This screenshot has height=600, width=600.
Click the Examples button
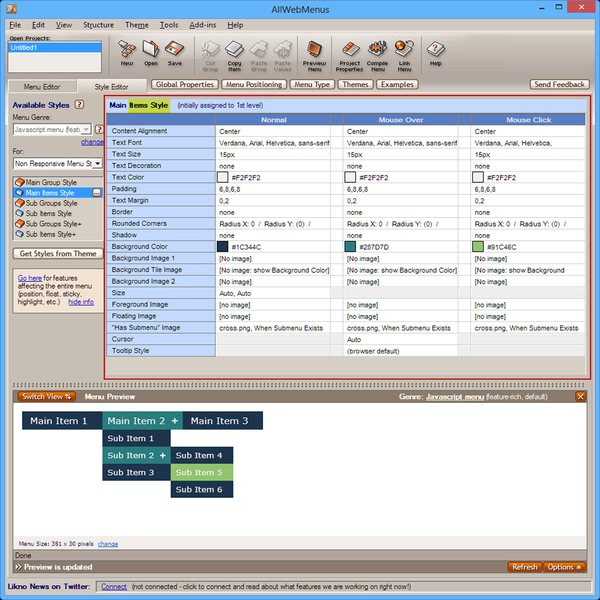[x=397, y=84]
